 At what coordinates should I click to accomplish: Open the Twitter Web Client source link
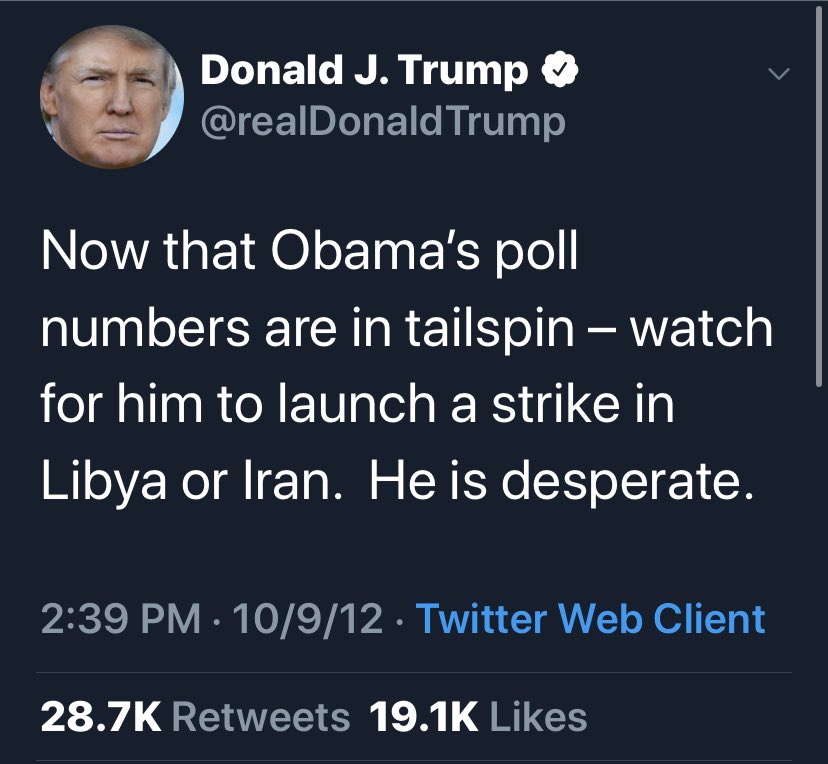coord(590,619)
